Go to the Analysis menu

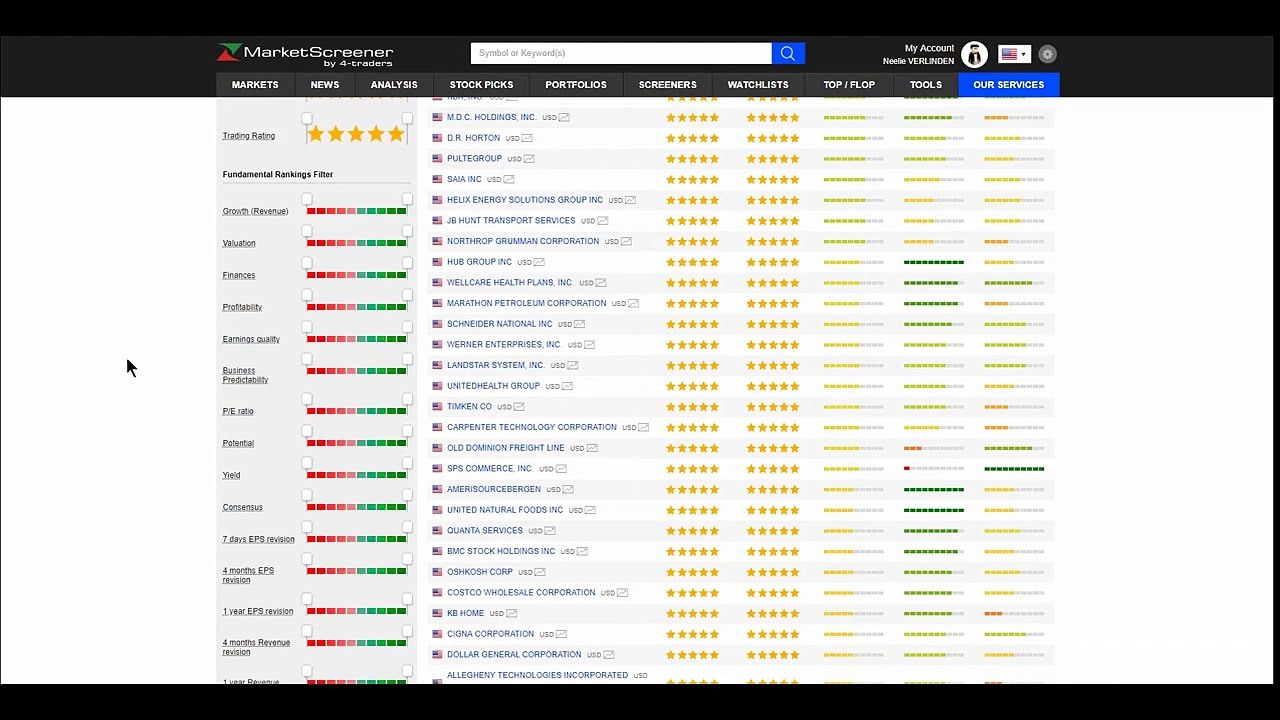(x=394, y=85)
